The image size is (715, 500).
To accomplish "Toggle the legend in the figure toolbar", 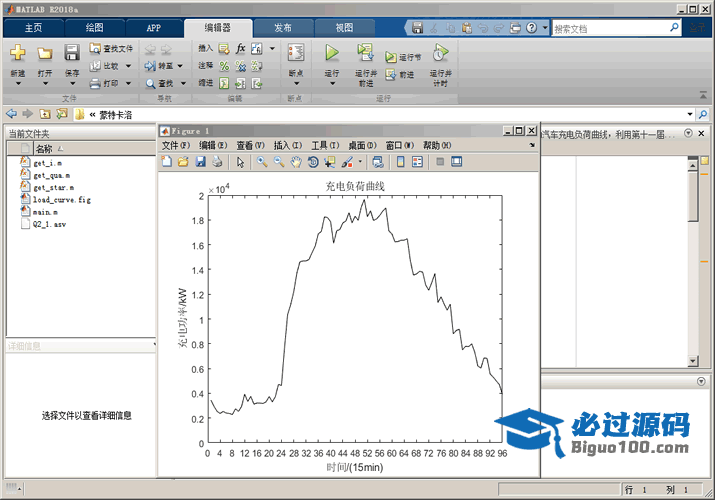I will (x=416, y=161).
